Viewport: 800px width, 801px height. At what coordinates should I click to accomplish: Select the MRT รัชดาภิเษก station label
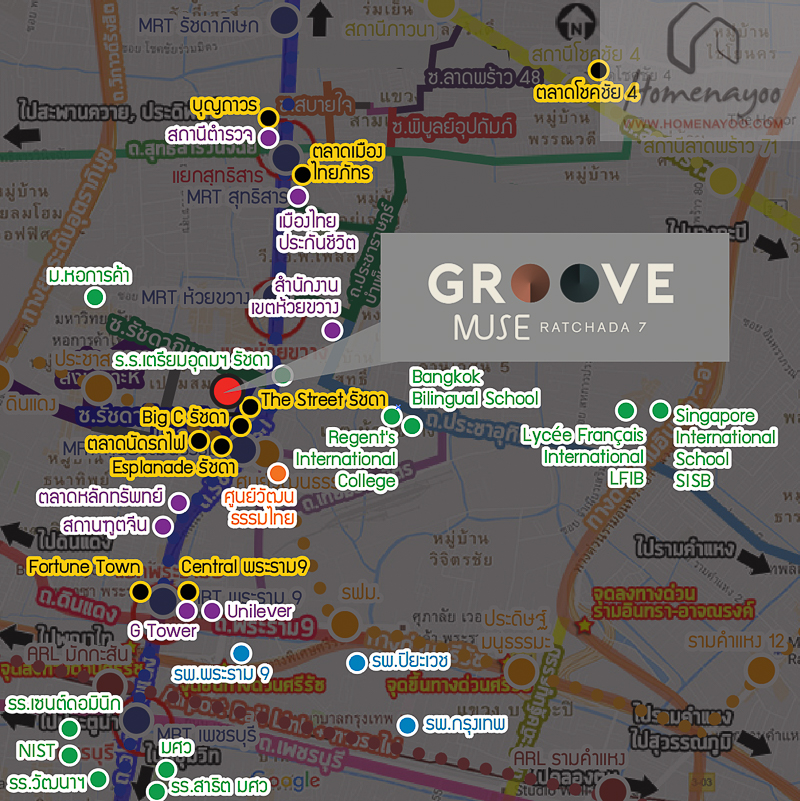[x=198, y=25]
